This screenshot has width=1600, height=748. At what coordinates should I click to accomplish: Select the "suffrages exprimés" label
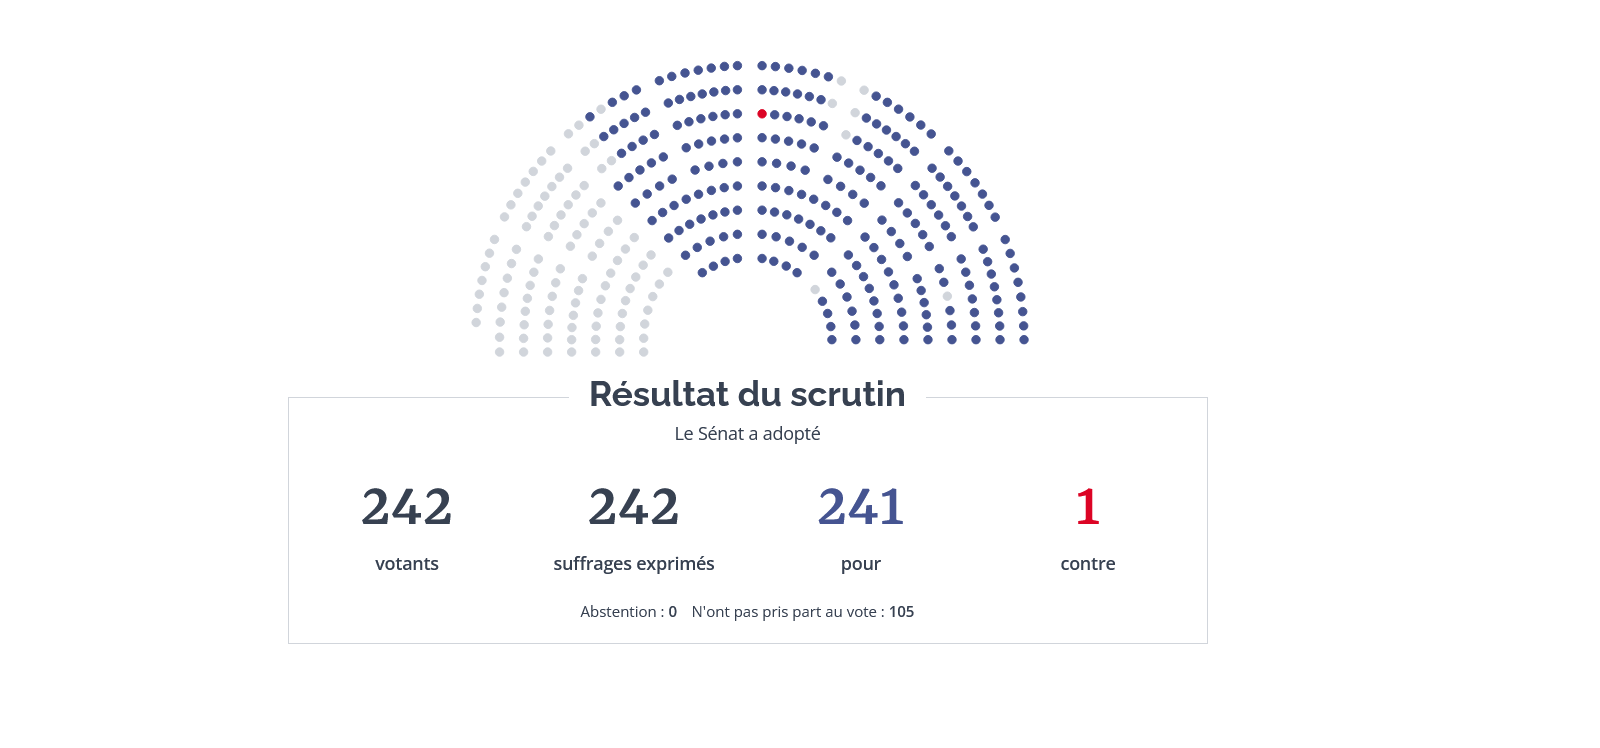634,564
